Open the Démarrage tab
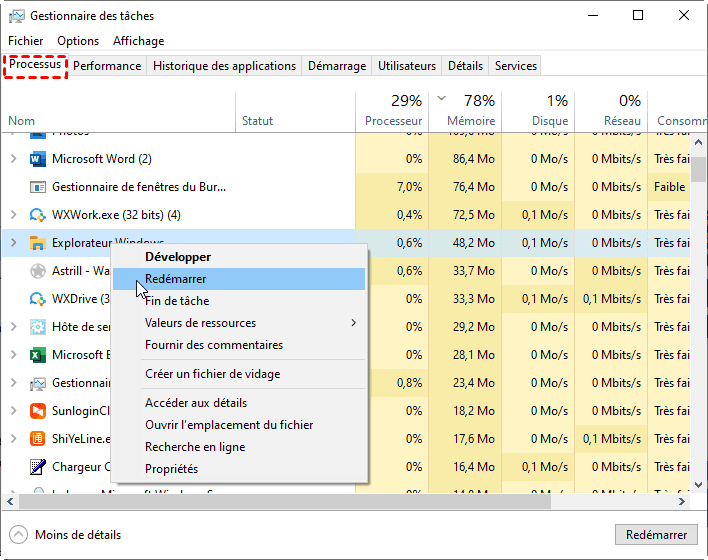708x560 pixels. coord(336,66)
